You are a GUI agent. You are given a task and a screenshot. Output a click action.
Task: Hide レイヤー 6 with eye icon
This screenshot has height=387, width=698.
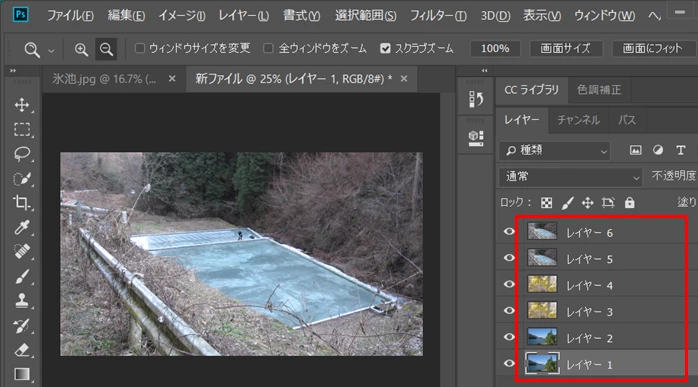509,232
